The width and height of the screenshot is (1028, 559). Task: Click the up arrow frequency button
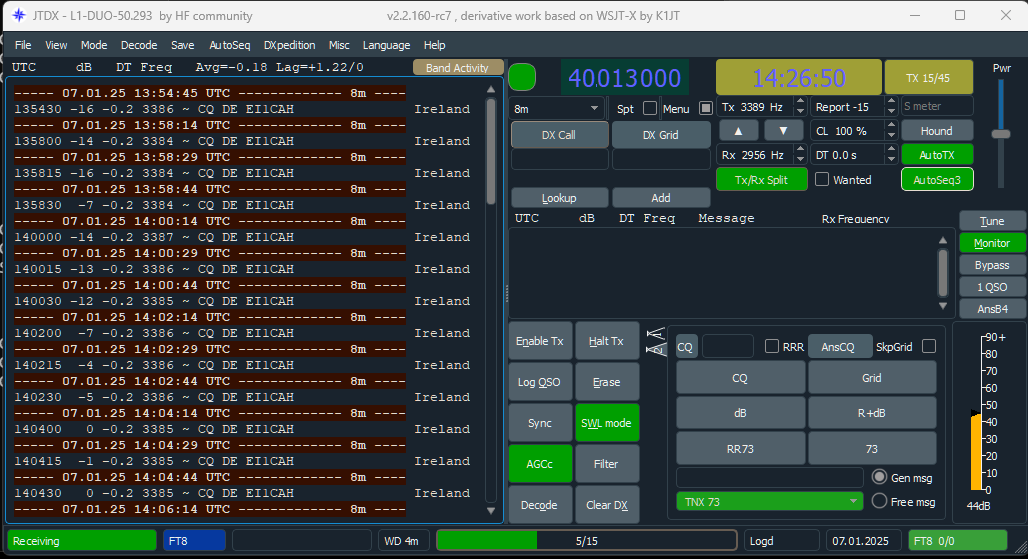(738, 130)
